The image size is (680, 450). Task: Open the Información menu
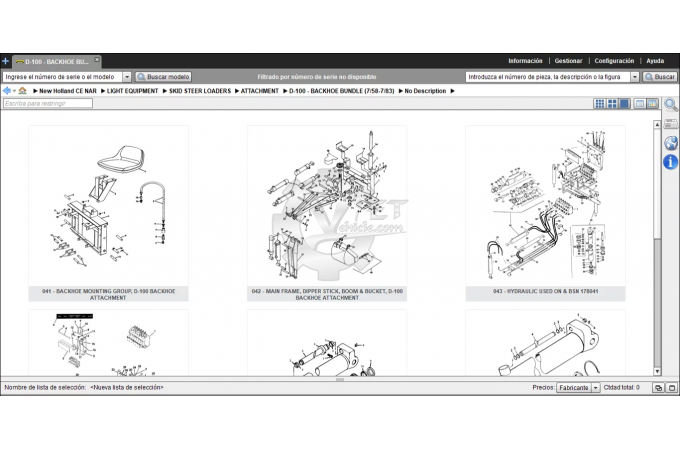pos(525,61)
